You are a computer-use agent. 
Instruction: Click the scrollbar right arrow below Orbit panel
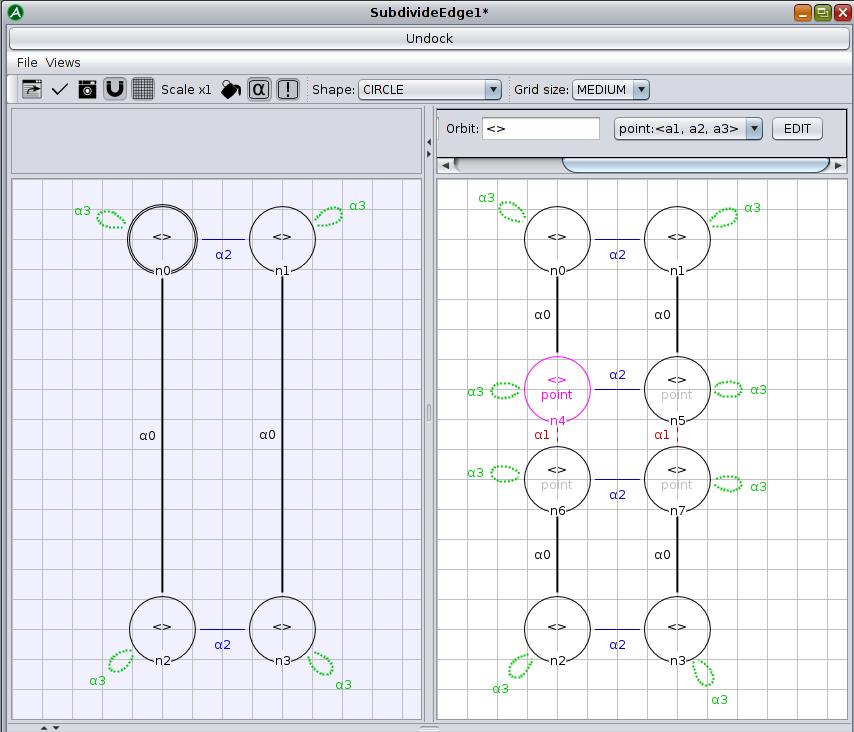click(x=838, y=165)
